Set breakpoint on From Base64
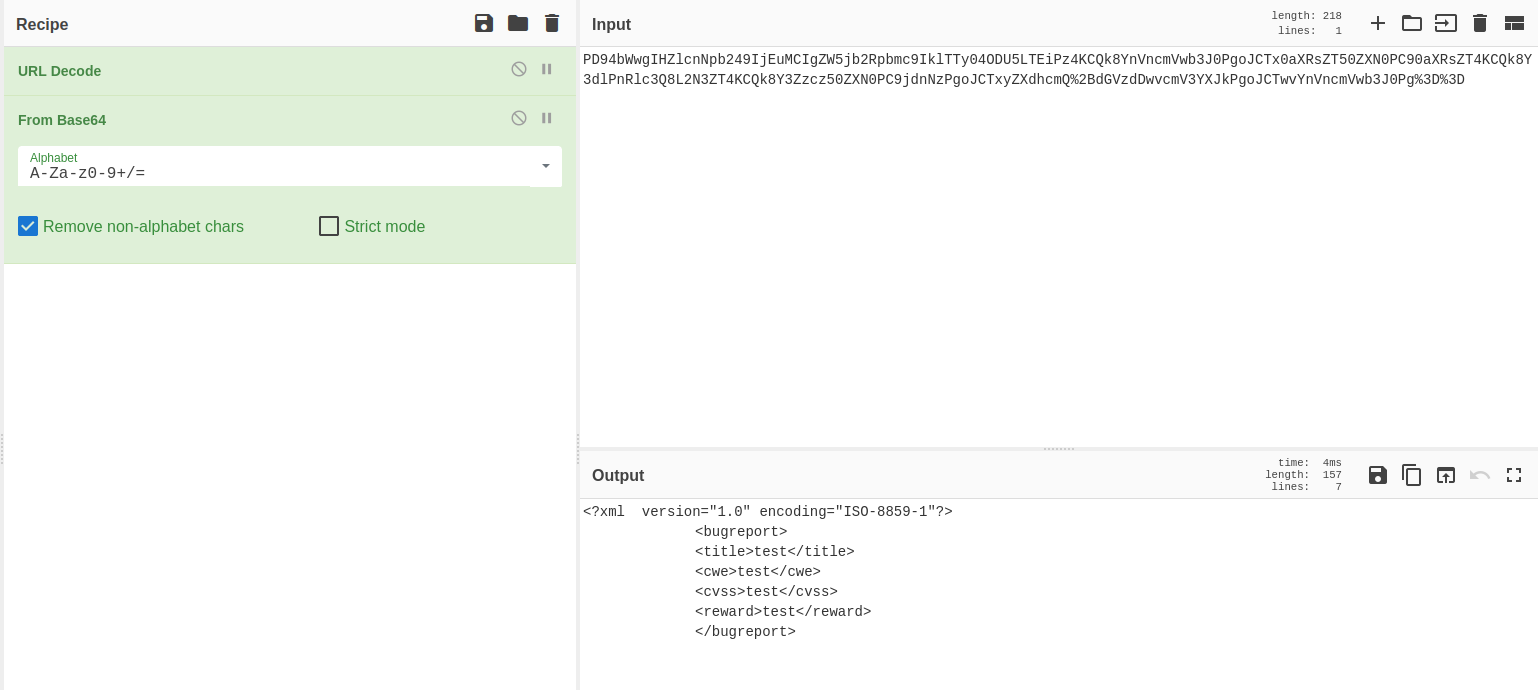 pos(547,118)
